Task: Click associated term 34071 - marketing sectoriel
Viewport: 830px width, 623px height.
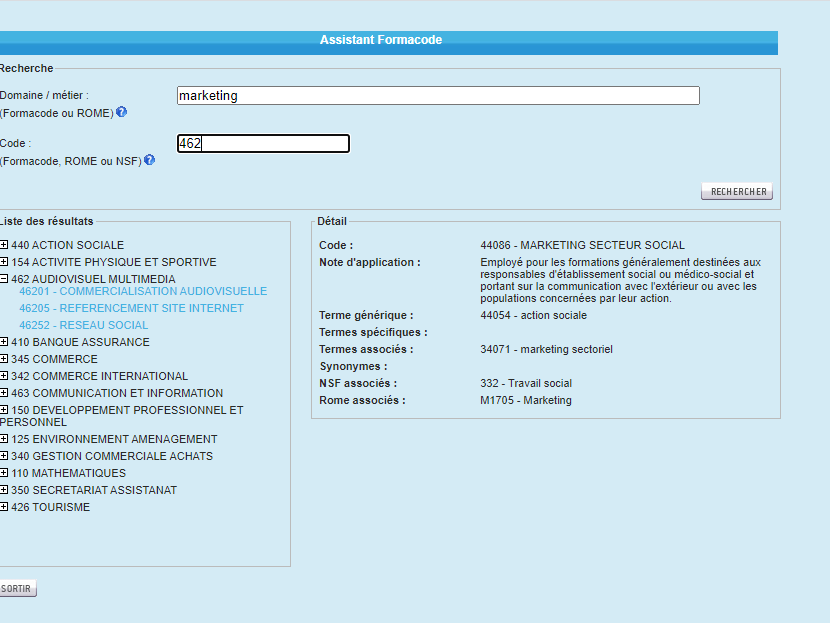Action: [x=546, y=349]
